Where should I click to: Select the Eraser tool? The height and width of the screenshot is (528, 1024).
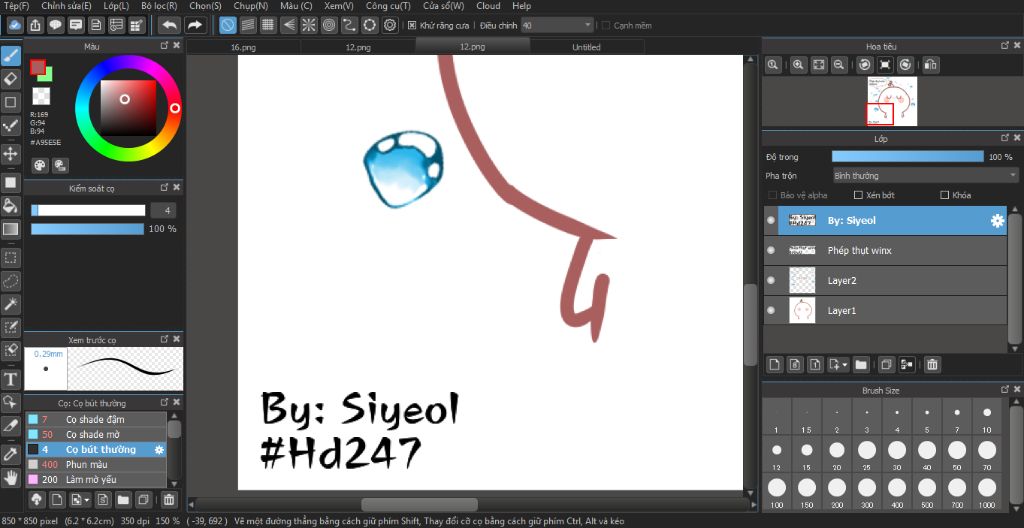click(x=10, y=79)
